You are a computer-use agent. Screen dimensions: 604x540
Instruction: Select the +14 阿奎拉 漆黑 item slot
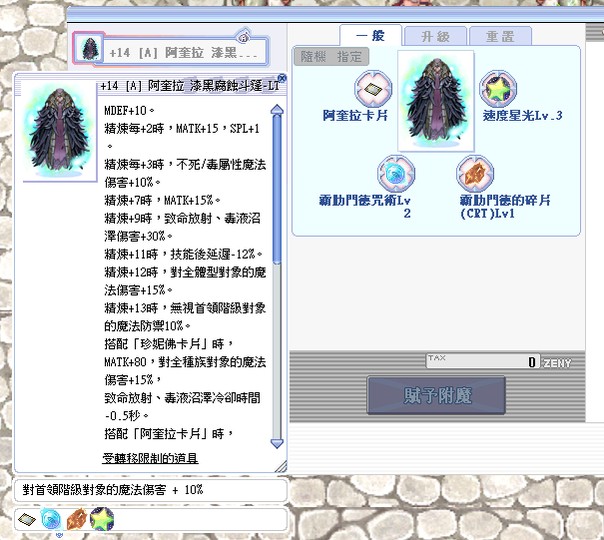170,49
